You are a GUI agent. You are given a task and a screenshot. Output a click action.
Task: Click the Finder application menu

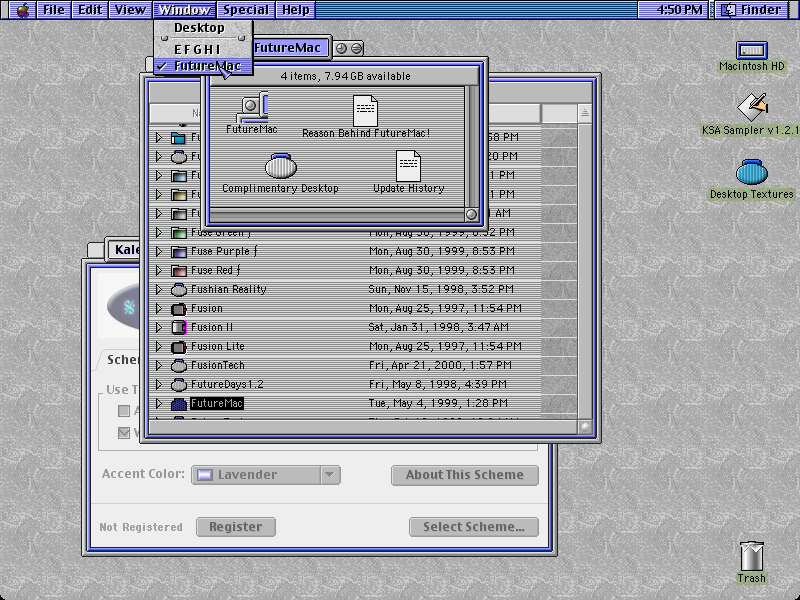(x=753, y=10)
